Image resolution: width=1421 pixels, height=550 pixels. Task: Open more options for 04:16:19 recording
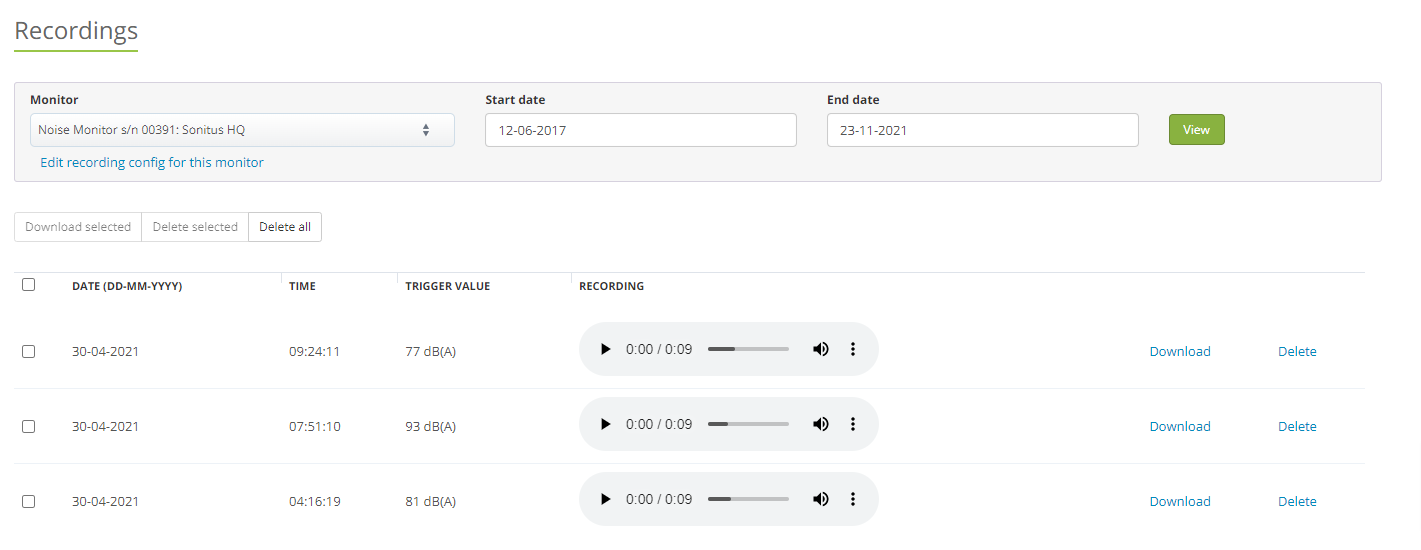[853, 499]
